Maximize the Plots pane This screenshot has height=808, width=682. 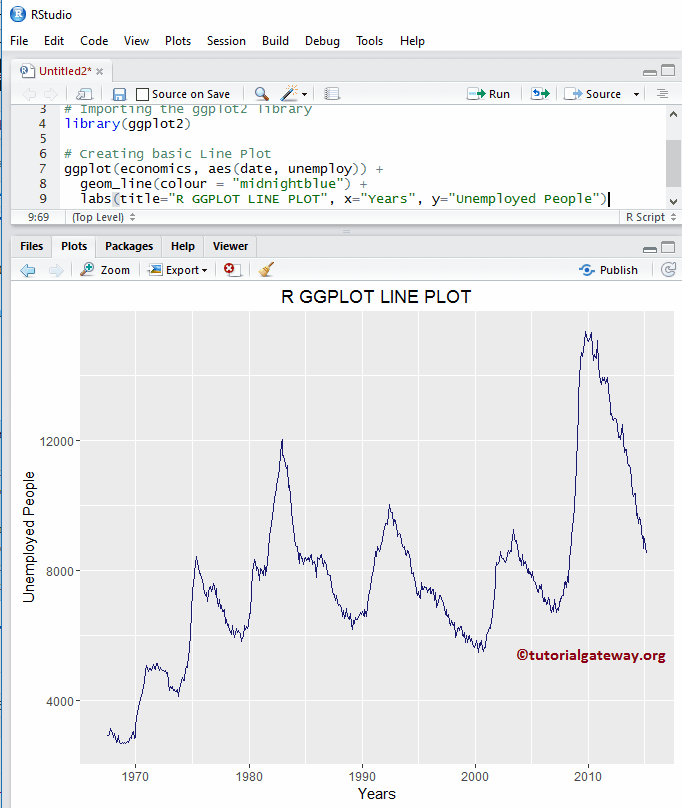pos(668,247)
